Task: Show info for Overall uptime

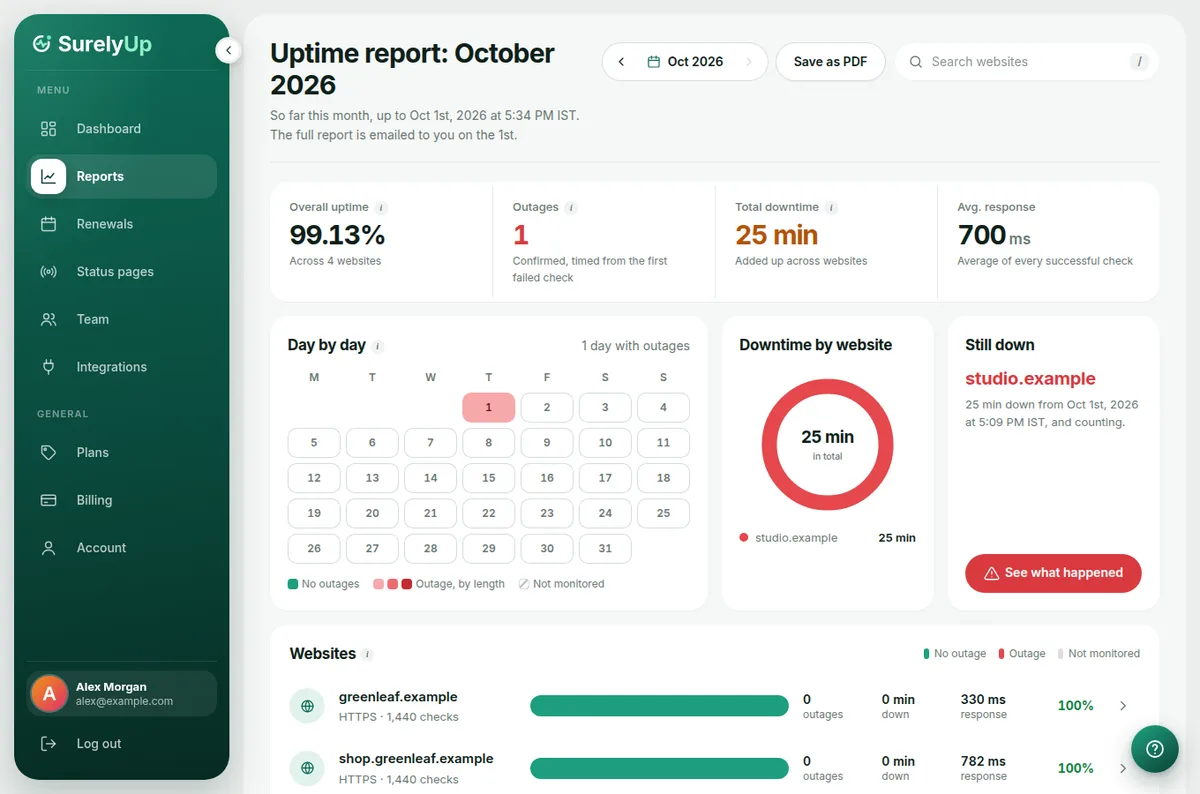Action: click(382, 208)
